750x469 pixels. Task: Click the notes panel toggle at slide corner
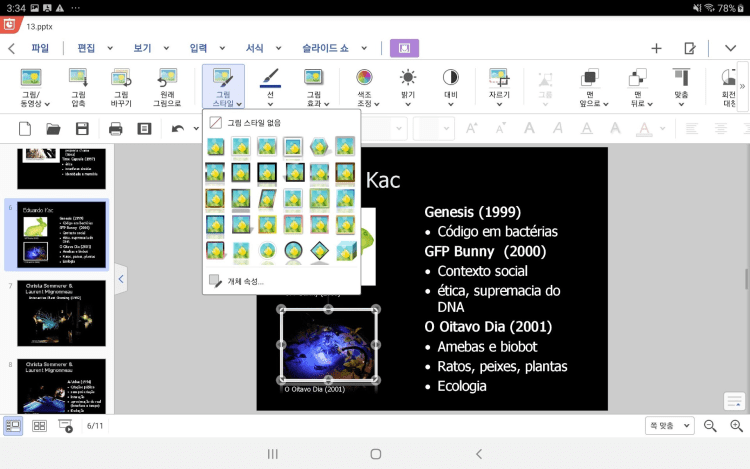734,401
